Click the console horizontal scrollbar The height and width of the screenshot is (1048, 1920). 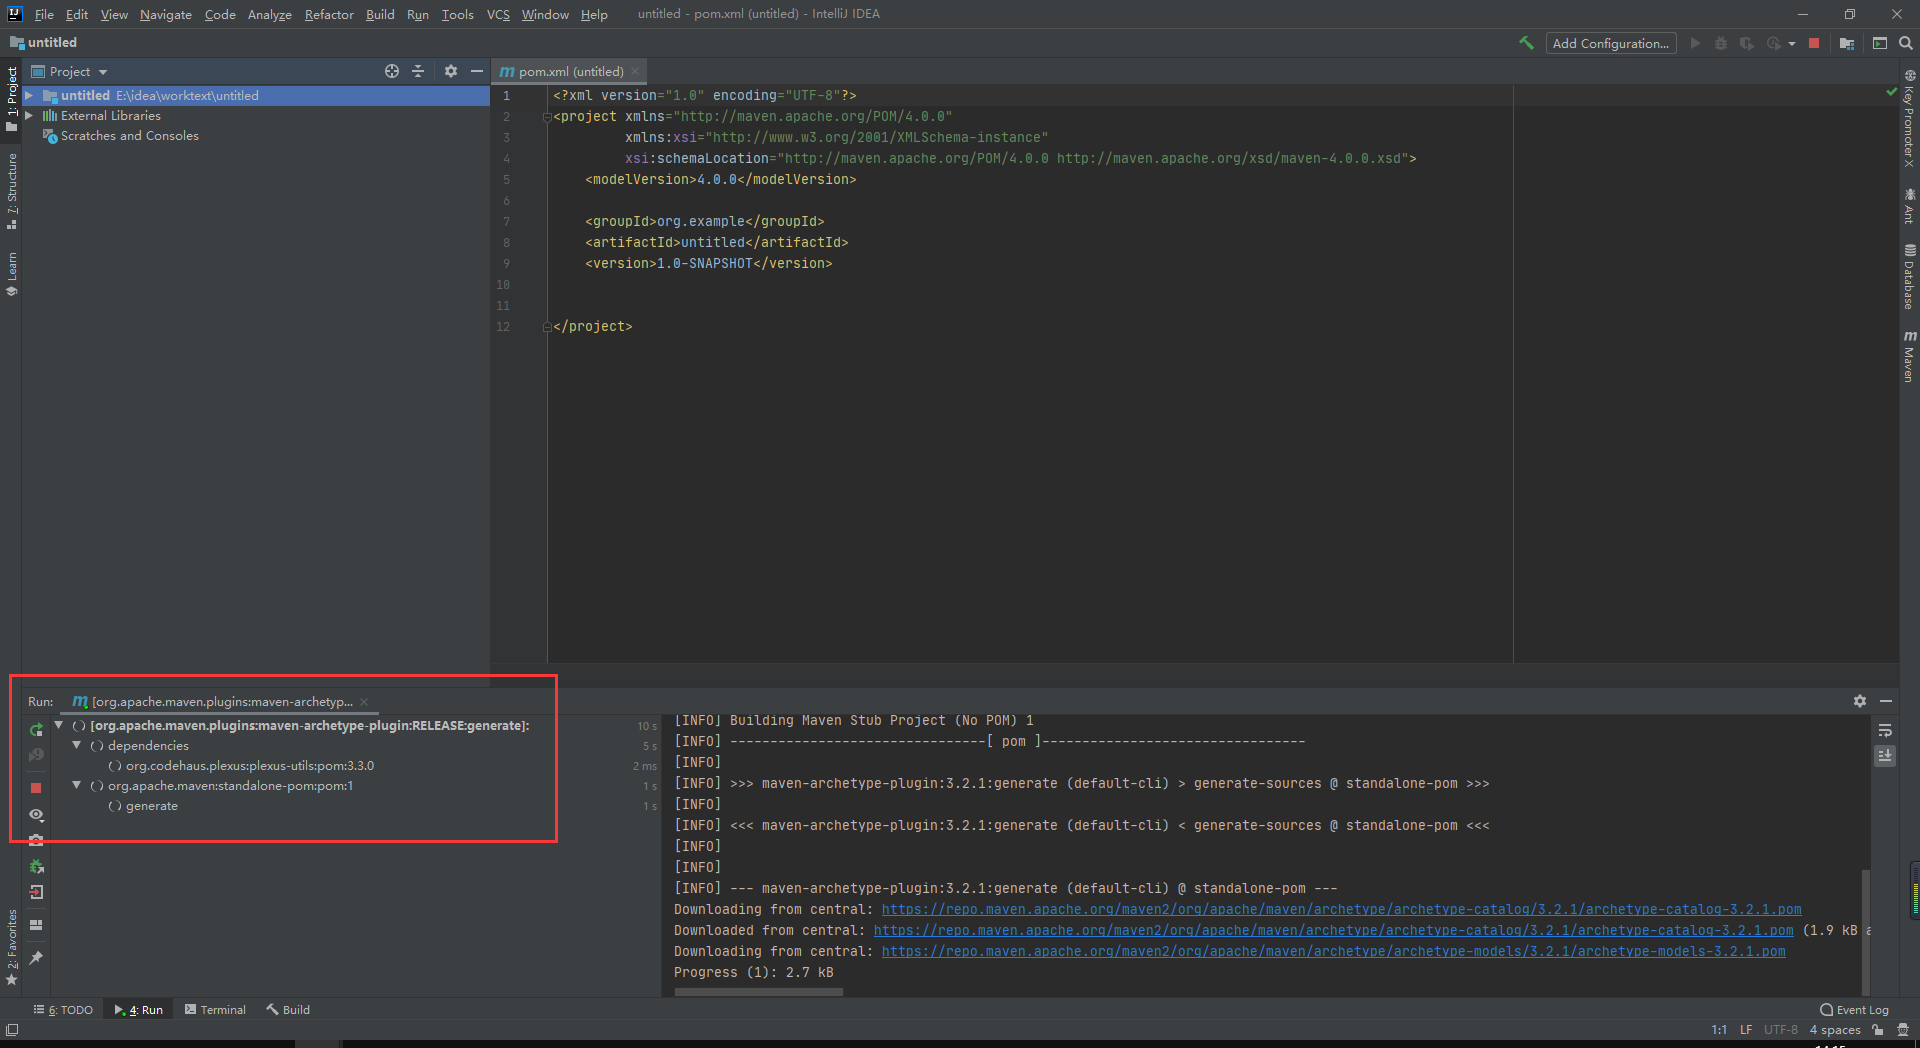[758, 992]
